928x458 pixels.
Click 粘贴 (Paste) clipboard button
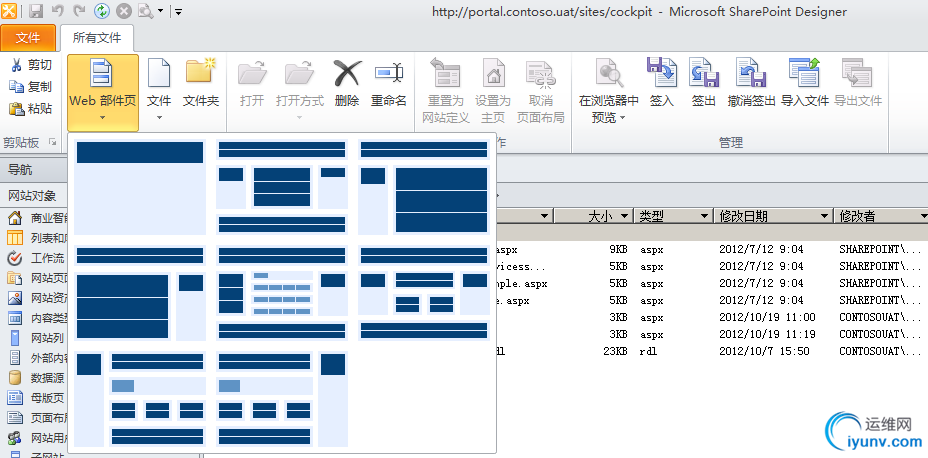pos(31,109)
